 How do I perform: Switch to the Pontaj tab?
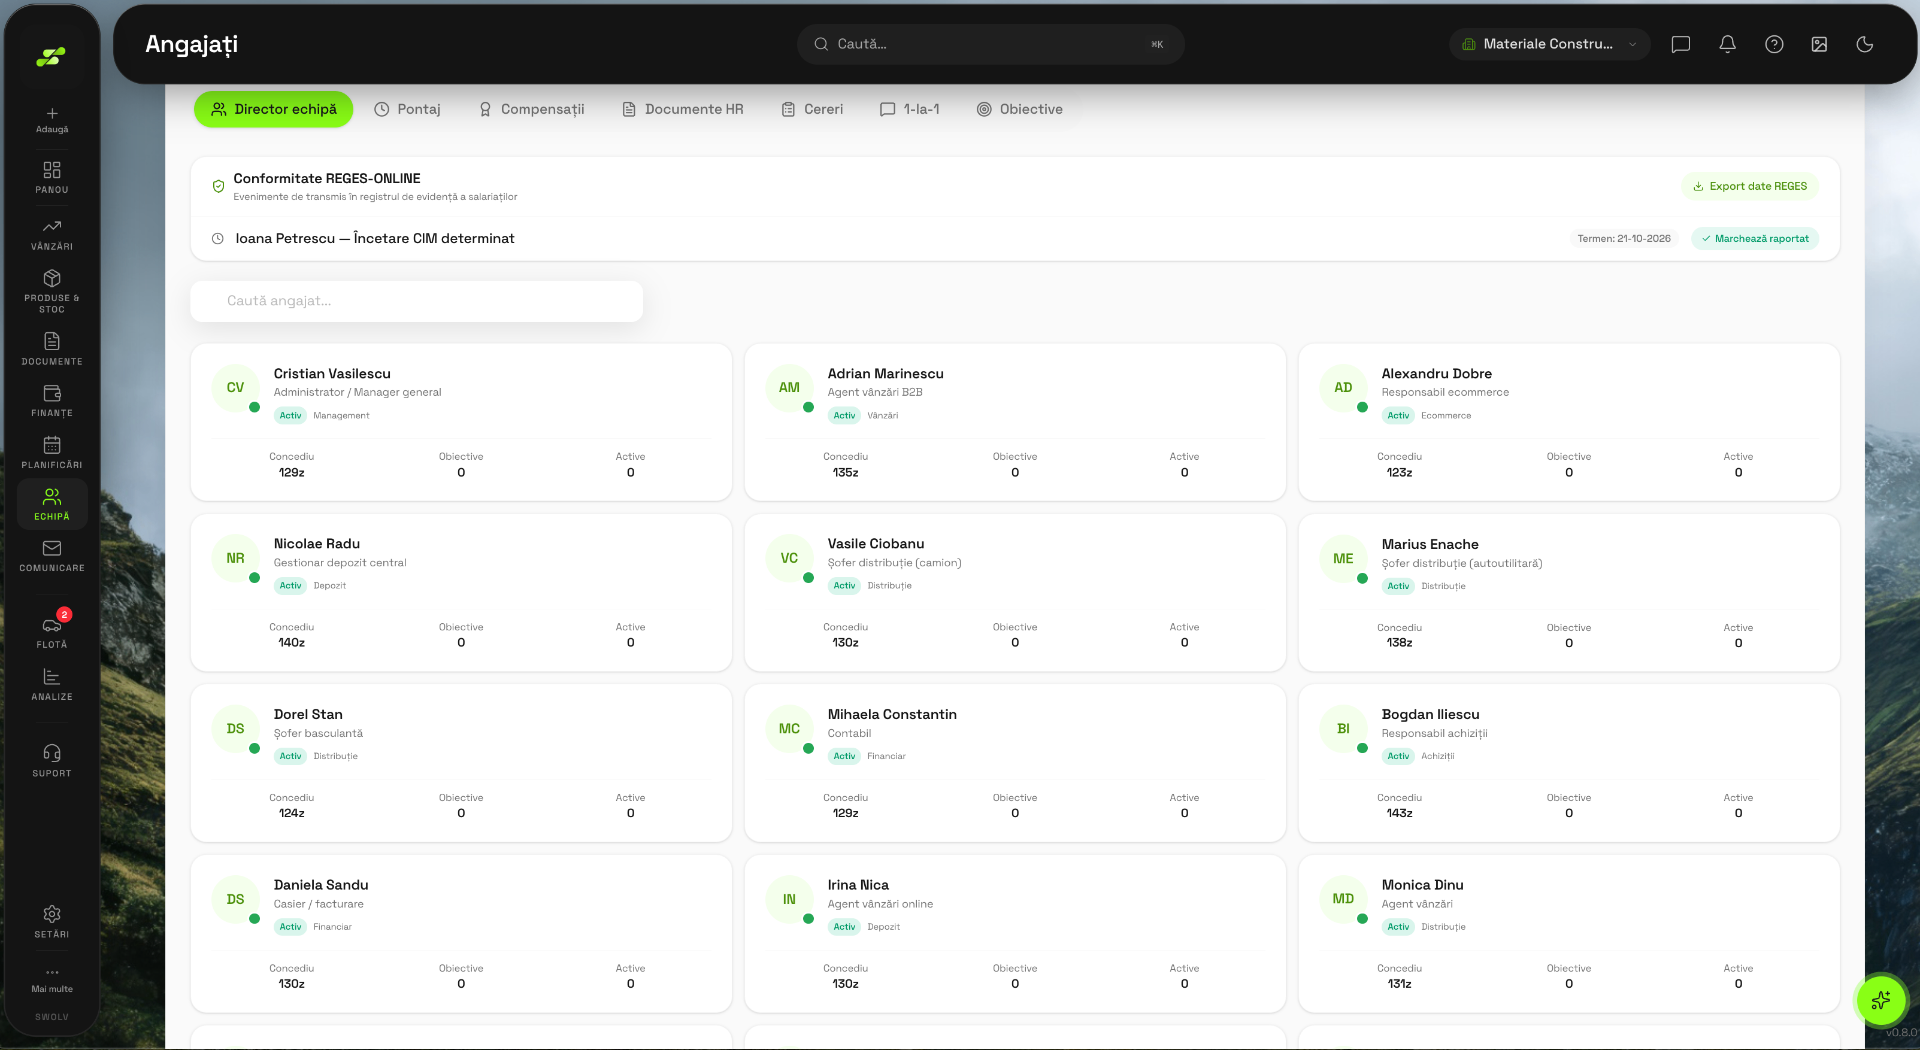point(407,109)
